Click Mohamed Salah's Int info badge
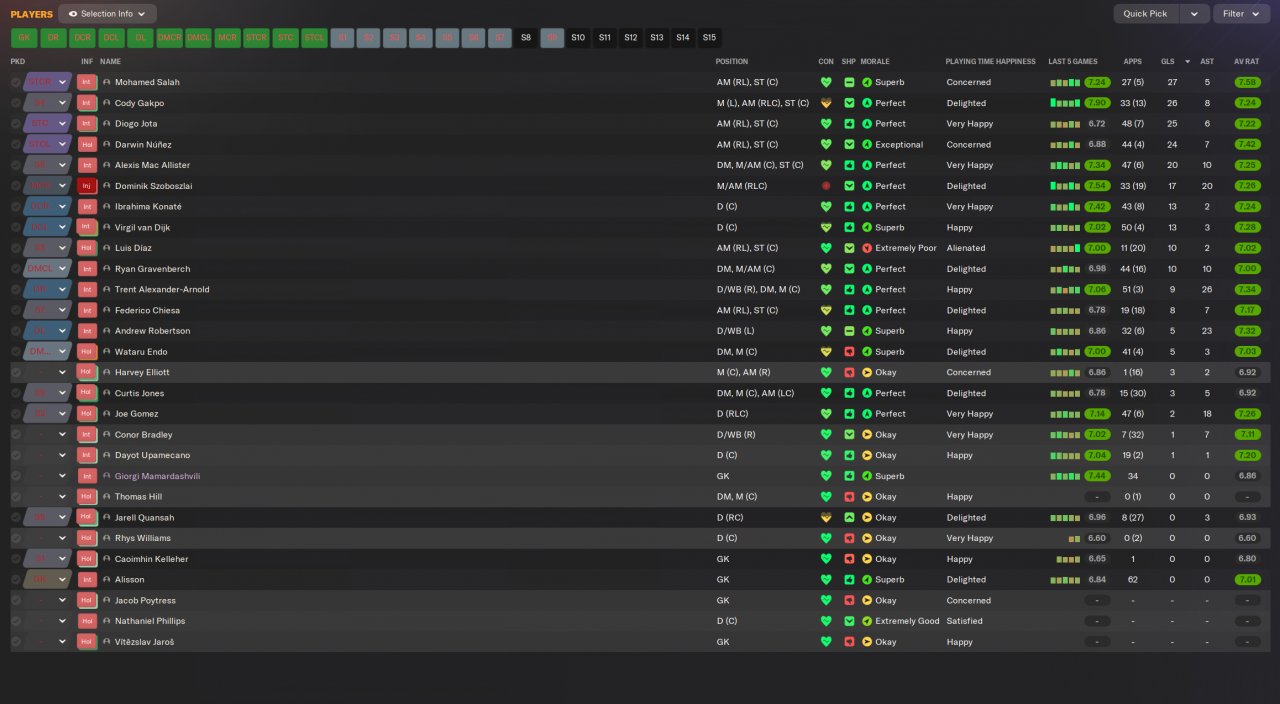1280x704 pixels. pos(87,82)
